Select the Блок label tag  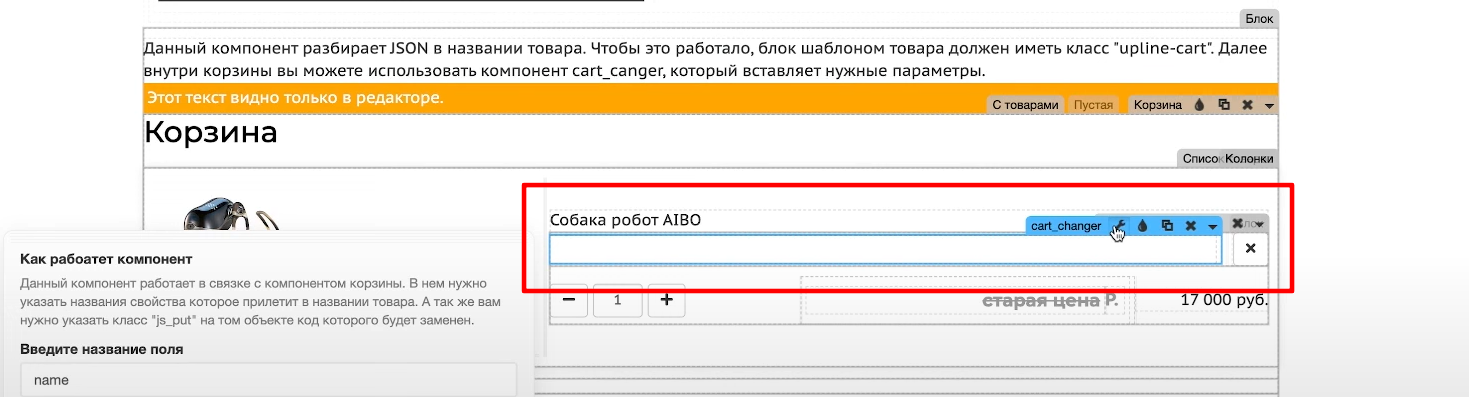tap(1259, 18)
